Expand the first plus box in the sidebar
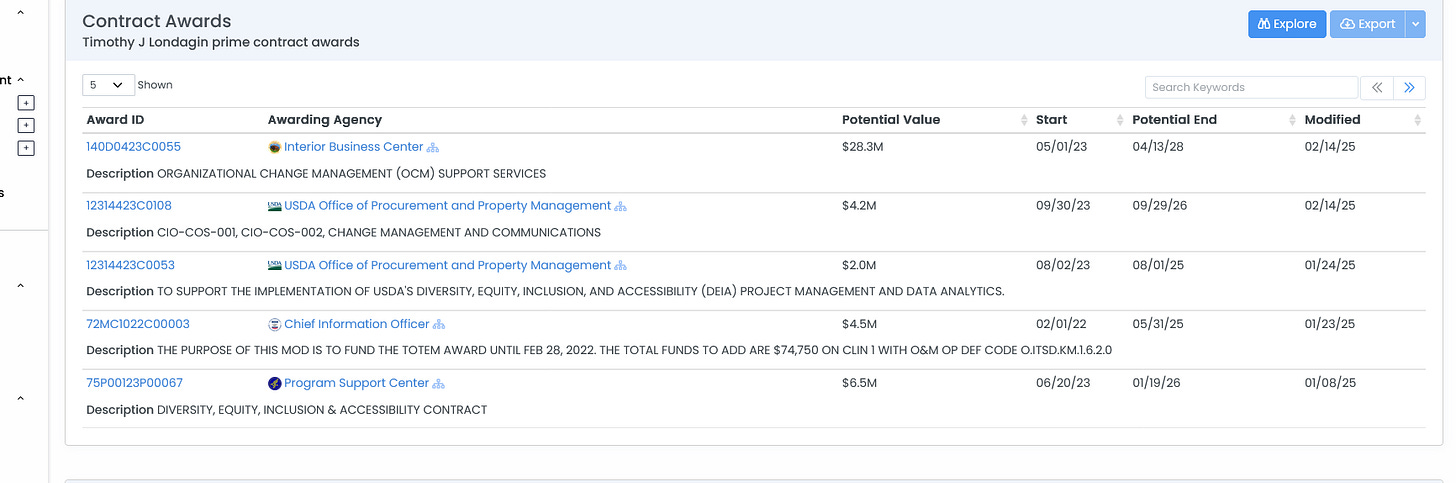This screenshot has height=483, width=1456. tap(26, 103)
